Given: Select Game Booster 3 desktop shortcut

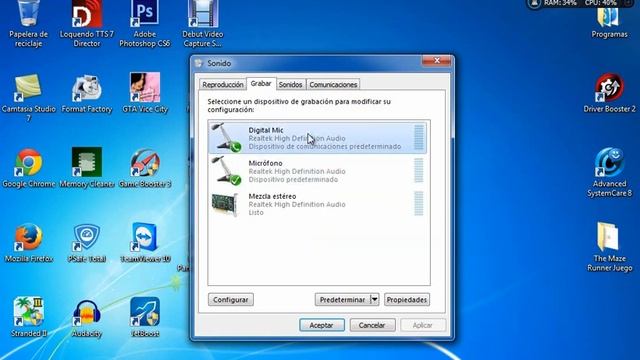Looking at the screenshot, I should tap(145, 168).
